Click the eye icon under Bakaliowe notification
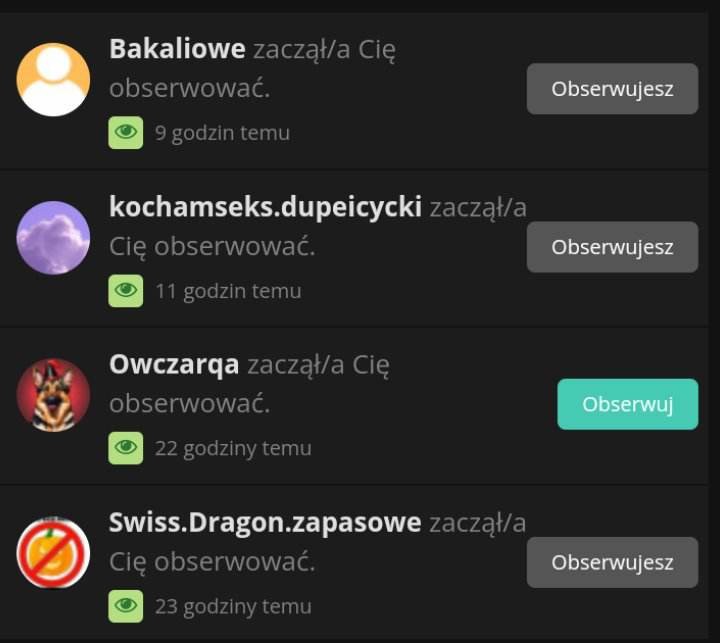The image size is (720, 643). pos(126,133)
